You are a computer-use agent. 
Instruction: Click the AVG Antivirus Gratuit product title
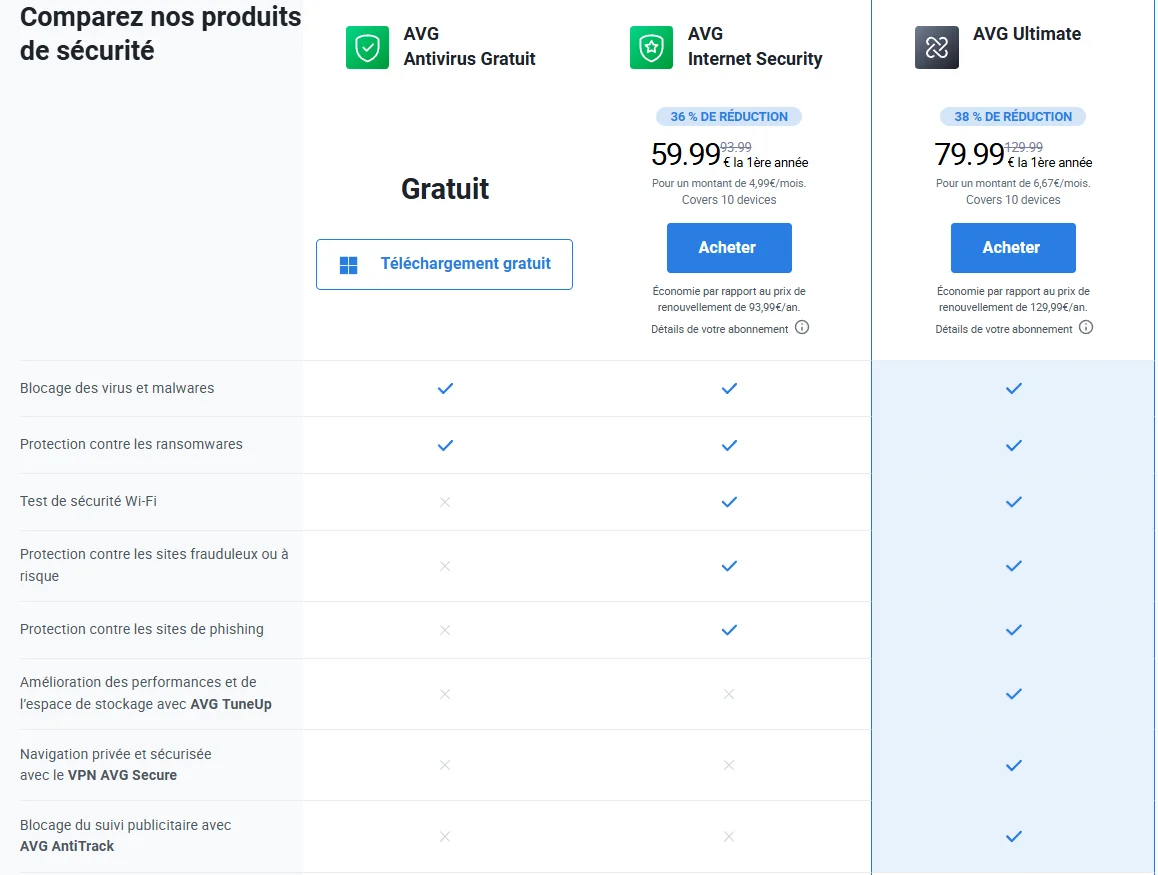tap(469, 47)
